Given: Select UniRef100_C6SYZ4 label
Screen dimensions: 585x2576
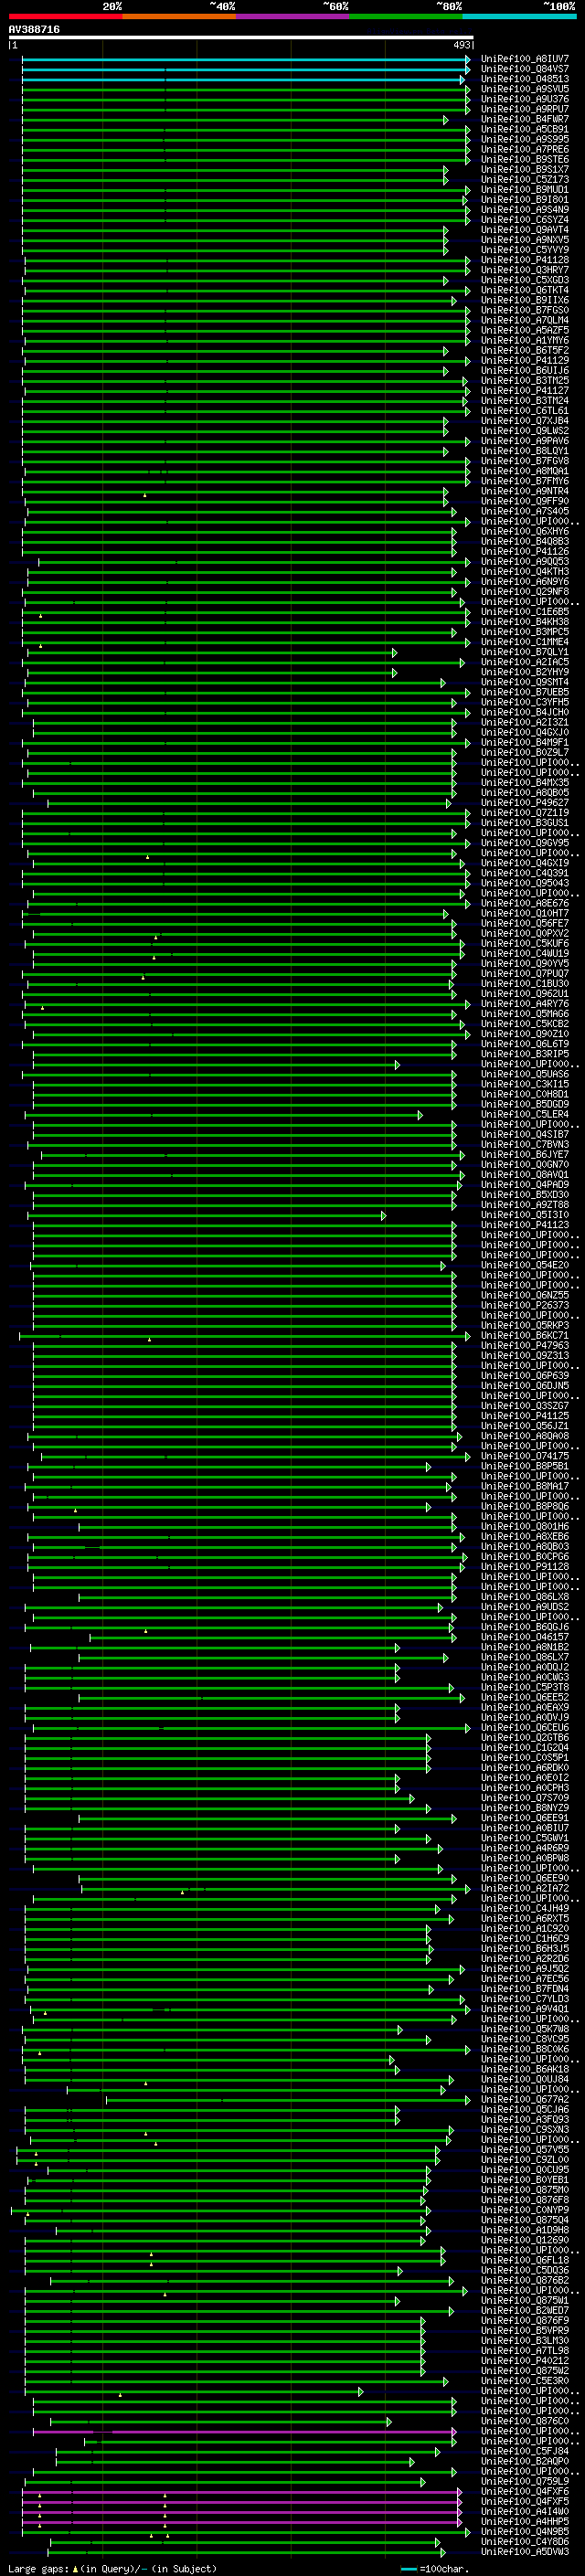Looking at the screenshot, I should 525,220.
